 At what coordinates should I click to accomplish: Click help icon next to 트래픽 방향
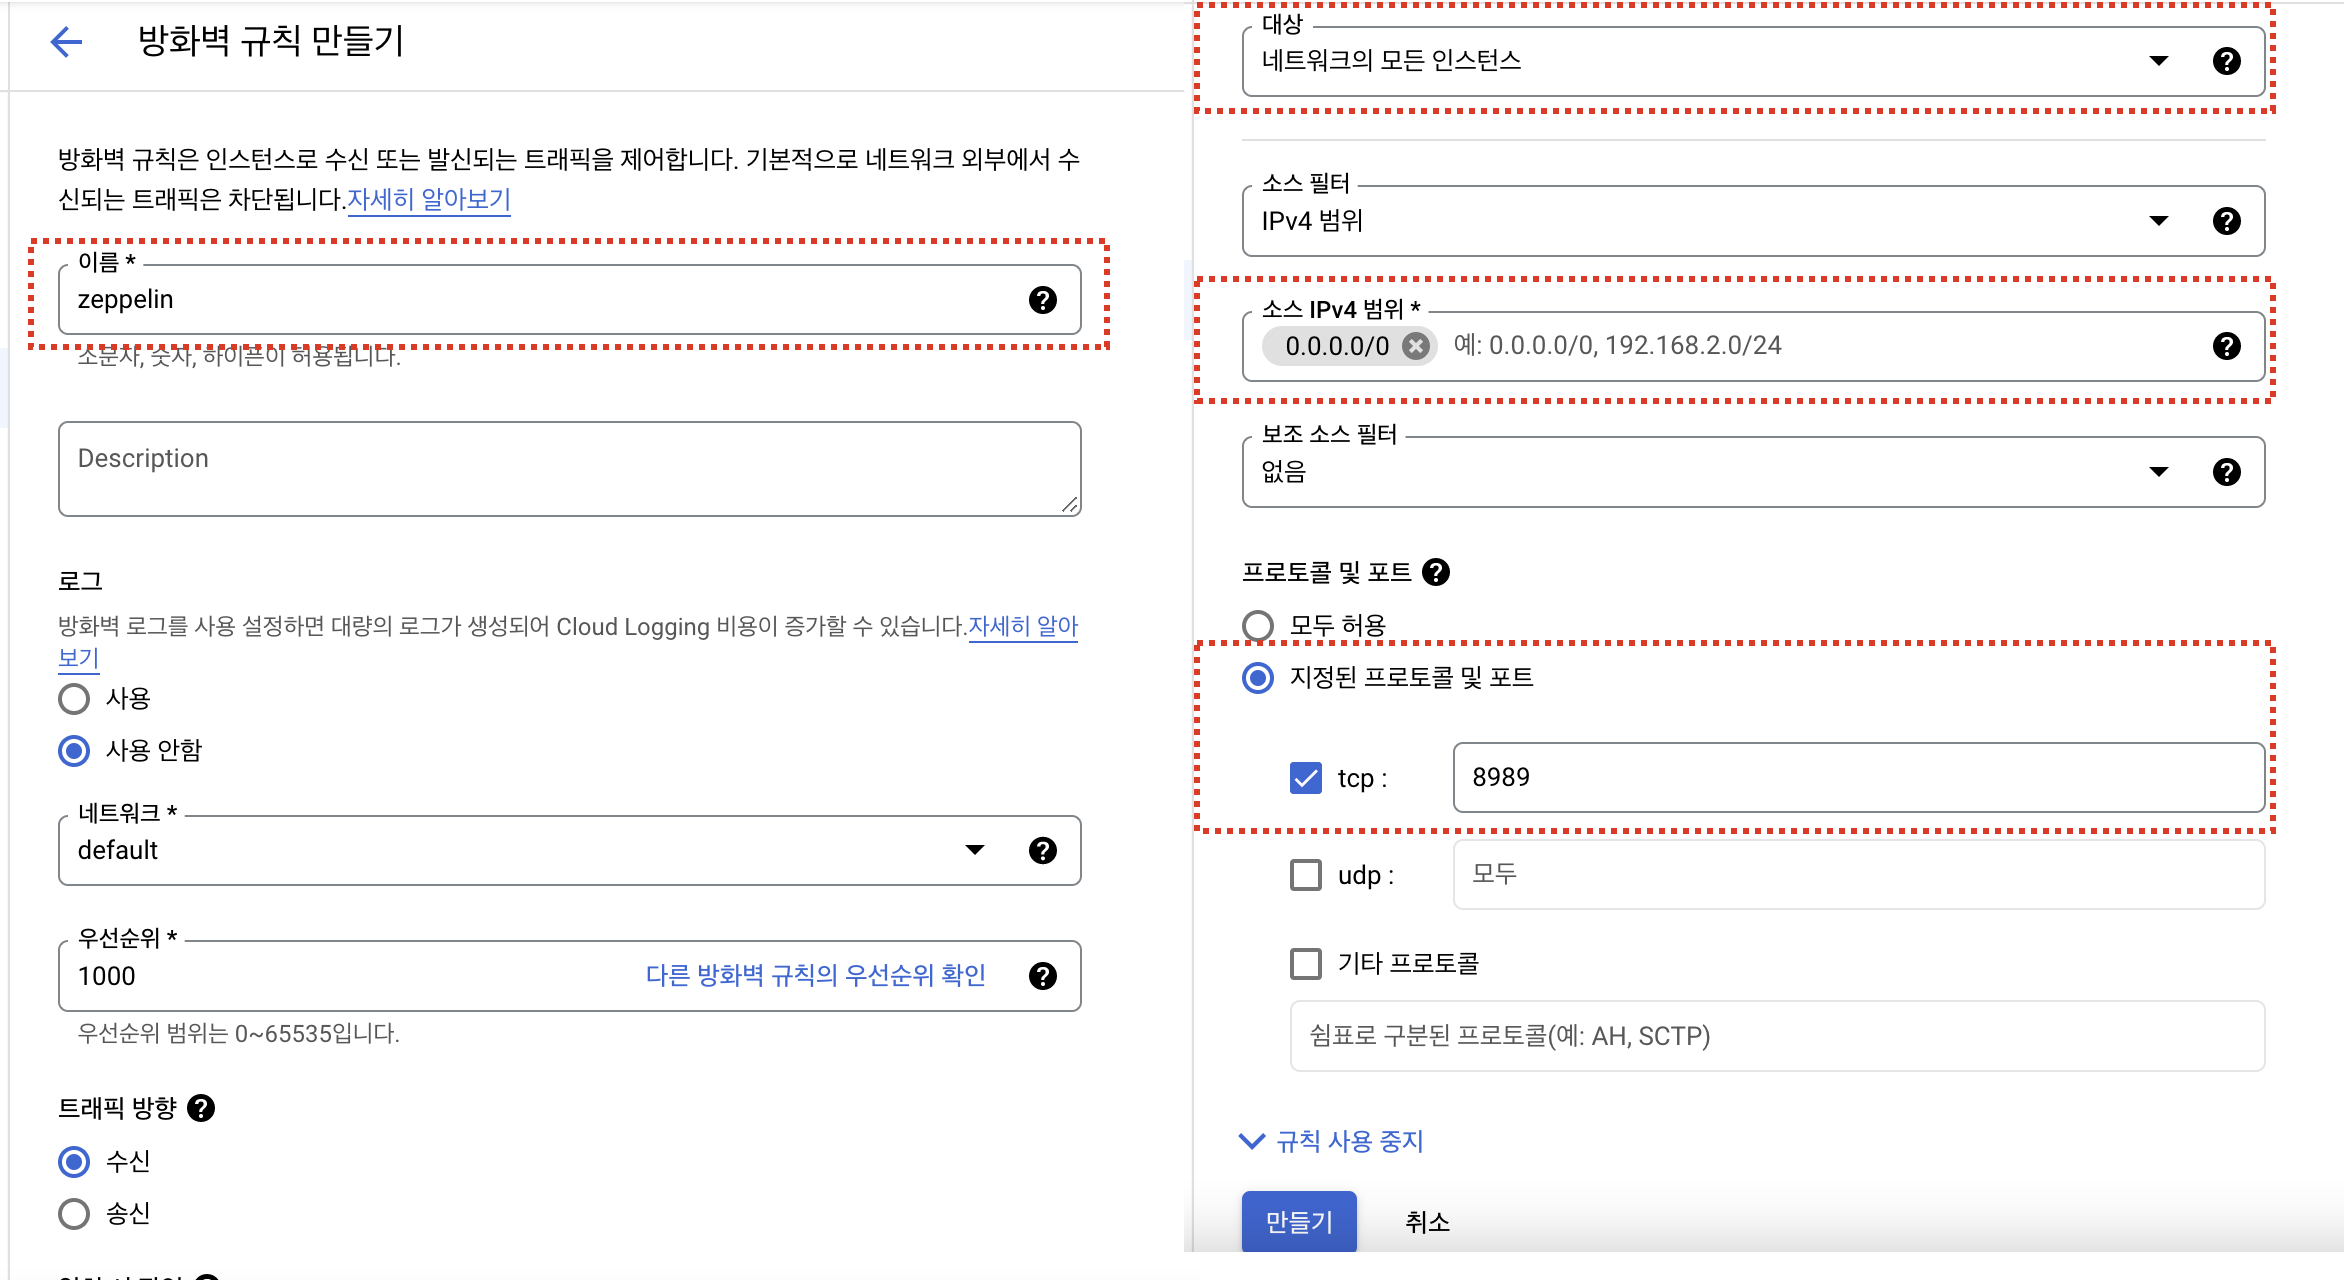(x=201, y=1108)
